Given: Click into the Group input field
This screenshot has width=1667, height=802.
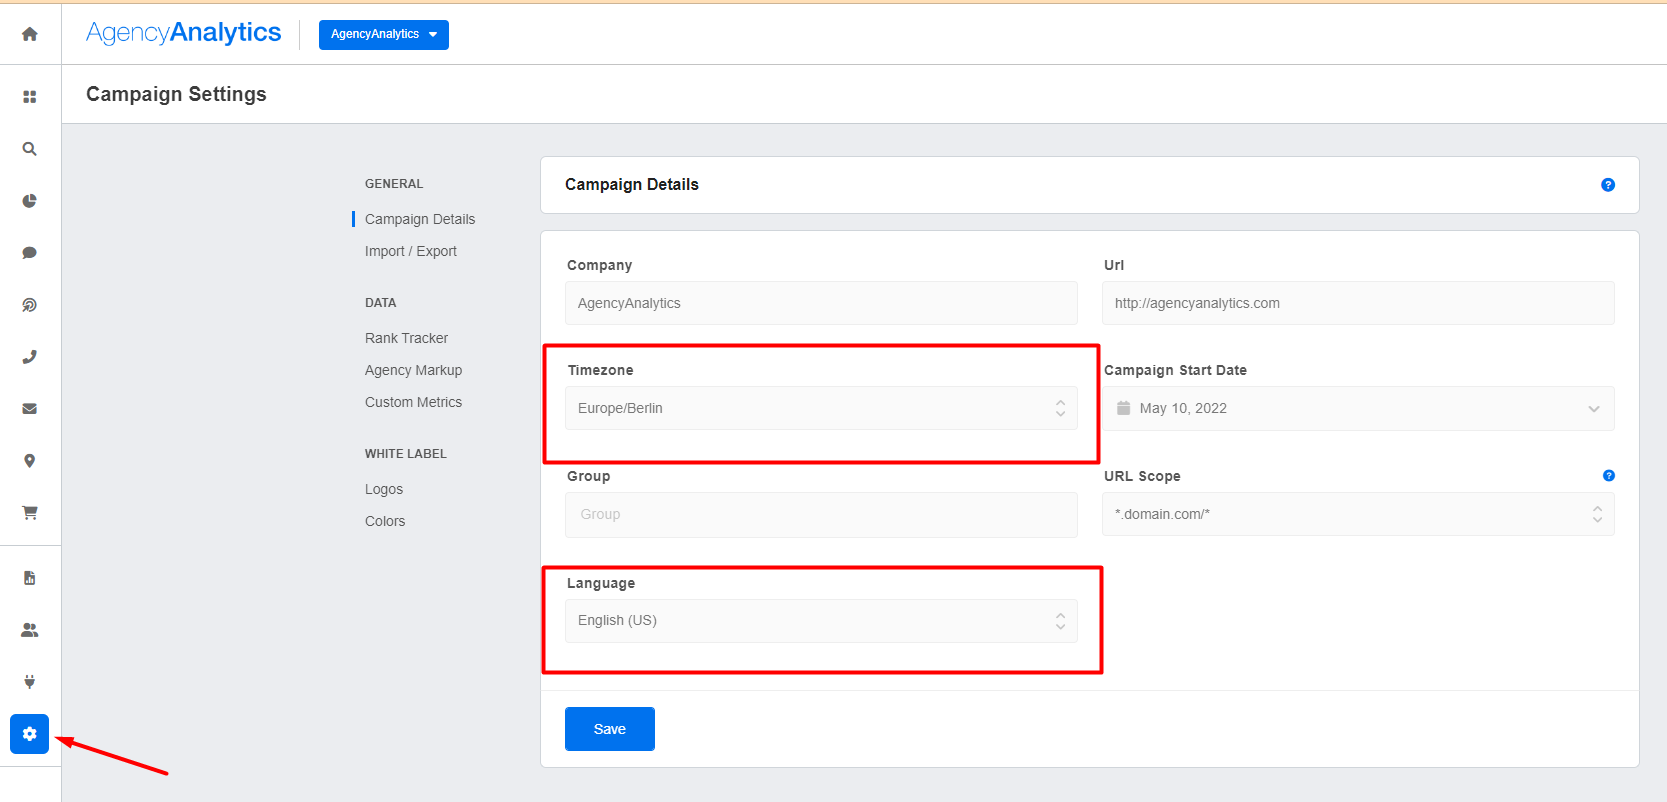Looking at the screenshot, I should 820,514.
